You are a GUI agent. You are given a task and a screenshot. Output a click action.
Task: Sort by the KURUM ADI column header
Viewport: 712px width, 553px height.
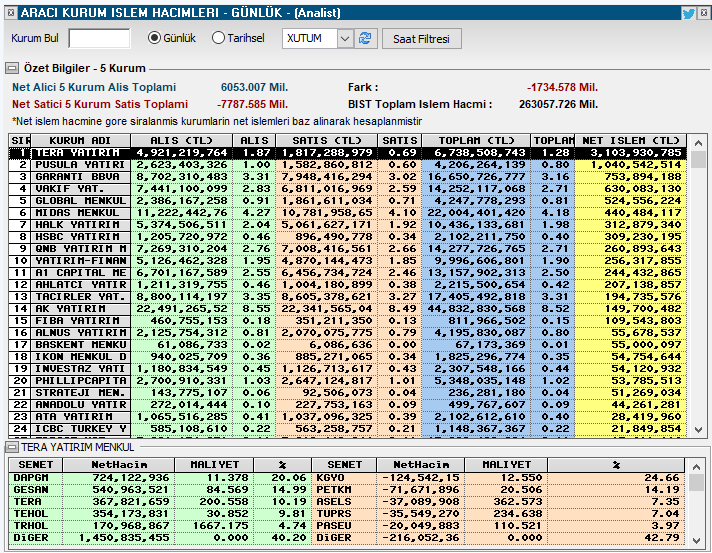pos(80,141)
